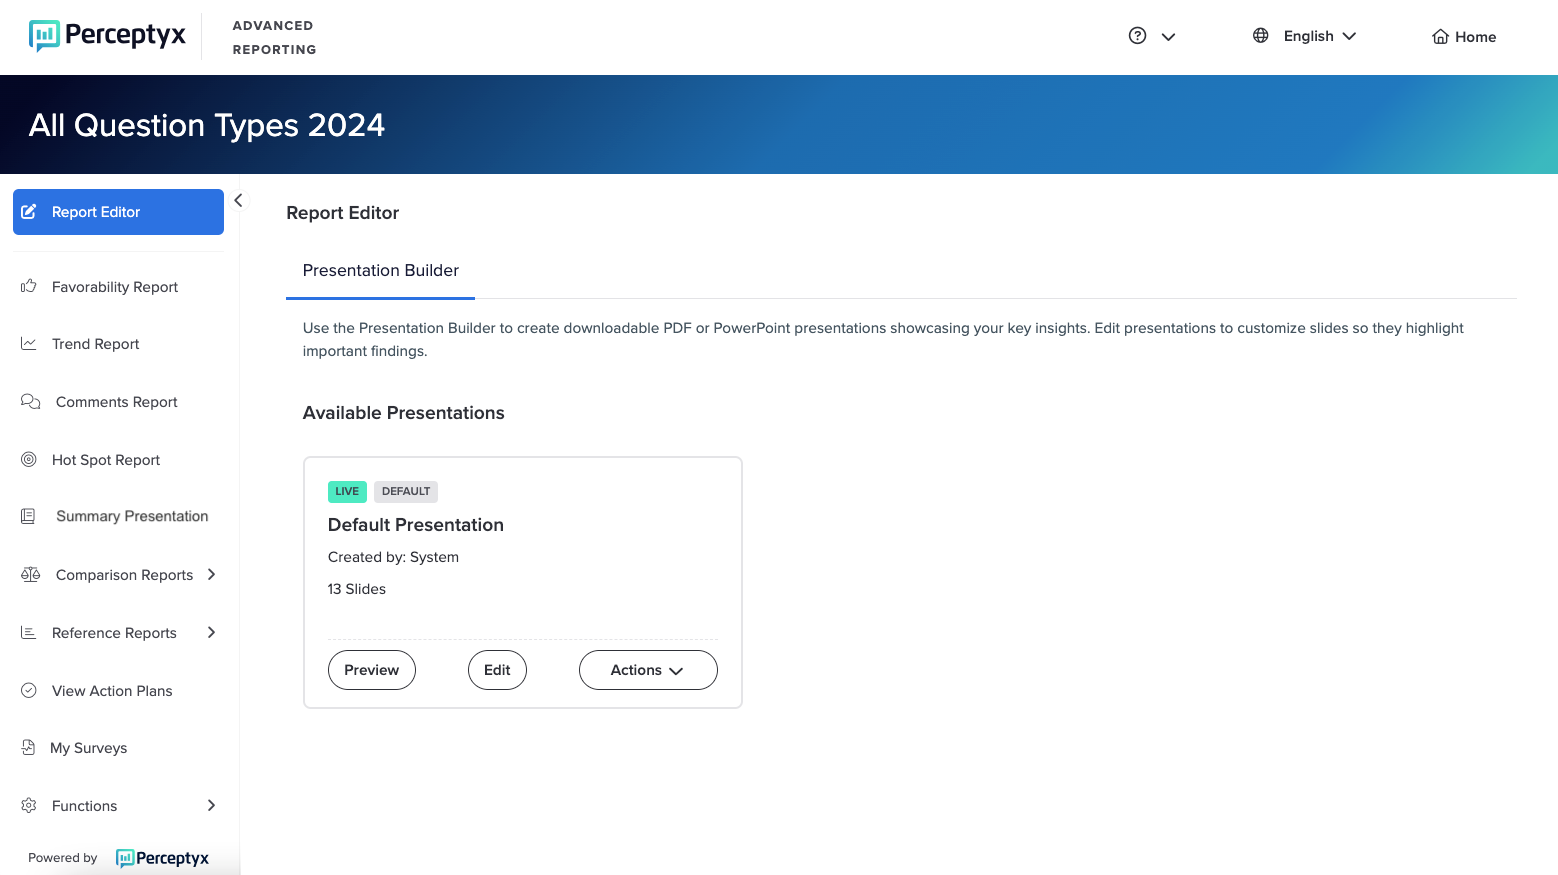Select the Functions label
This screenshot has width=1558, height=875.
pos(85,806)
